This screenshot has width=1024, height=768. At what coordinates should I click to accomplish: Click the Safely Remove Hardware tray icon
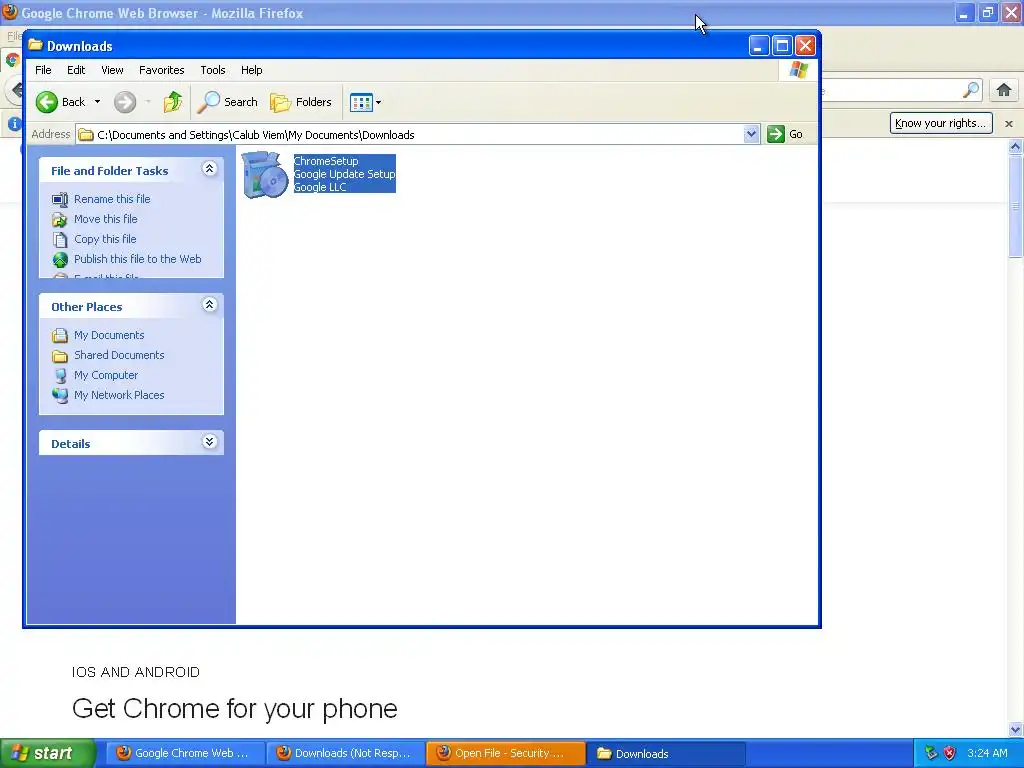pyautogui.click(x=931, y=753)
